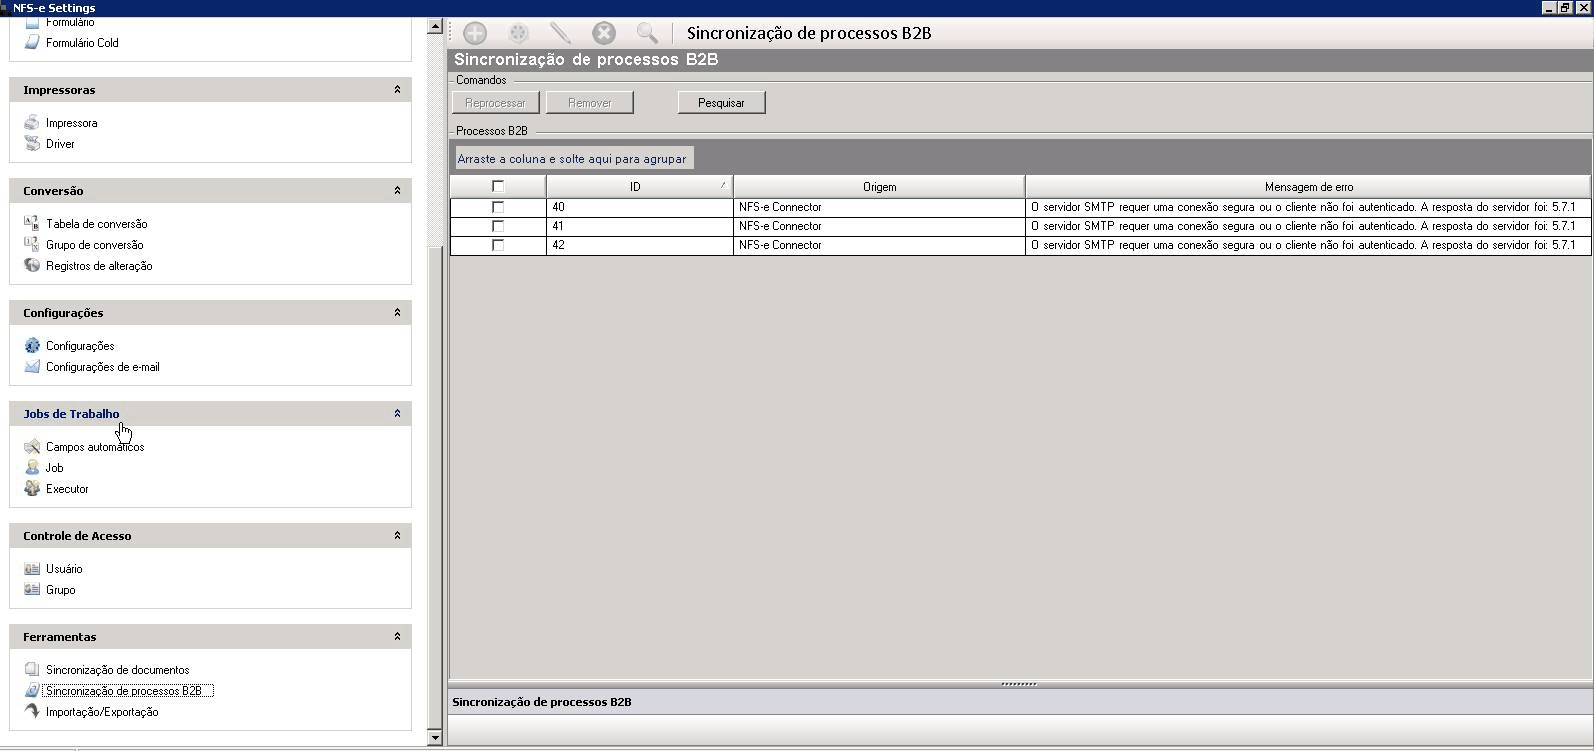Collapse the Ferramentas section
Image resolution: width=1594 pixels, height=751 pixels.
397,637
